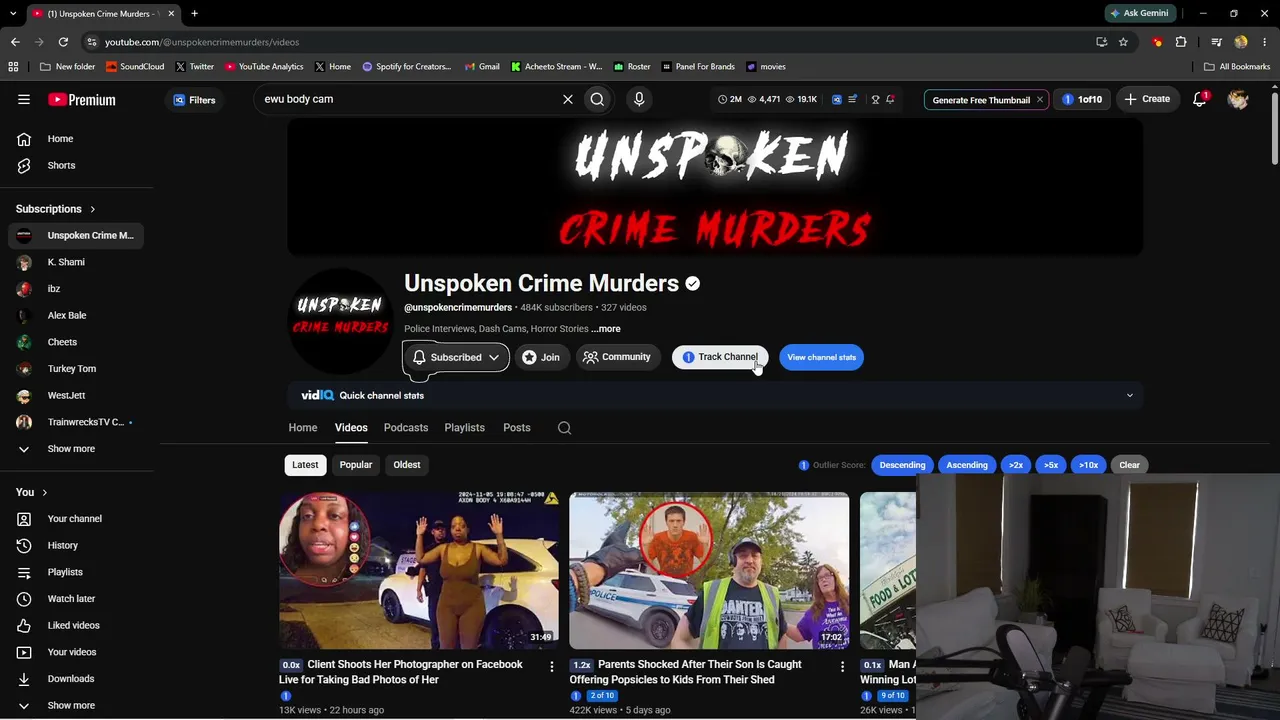Viewport: 1280px width, 720px height.
Task: Open the Subscribed notification dropdown
Action: 456,357
